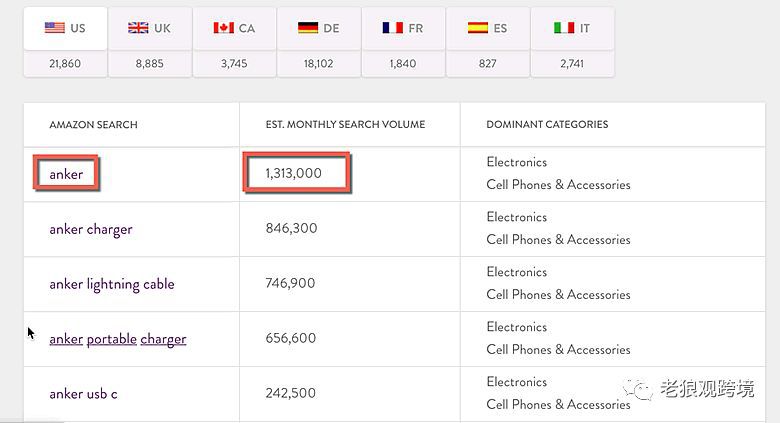Click the 242,500 search volume value
The image size is (780, 423).
click(x=291, y=393)
